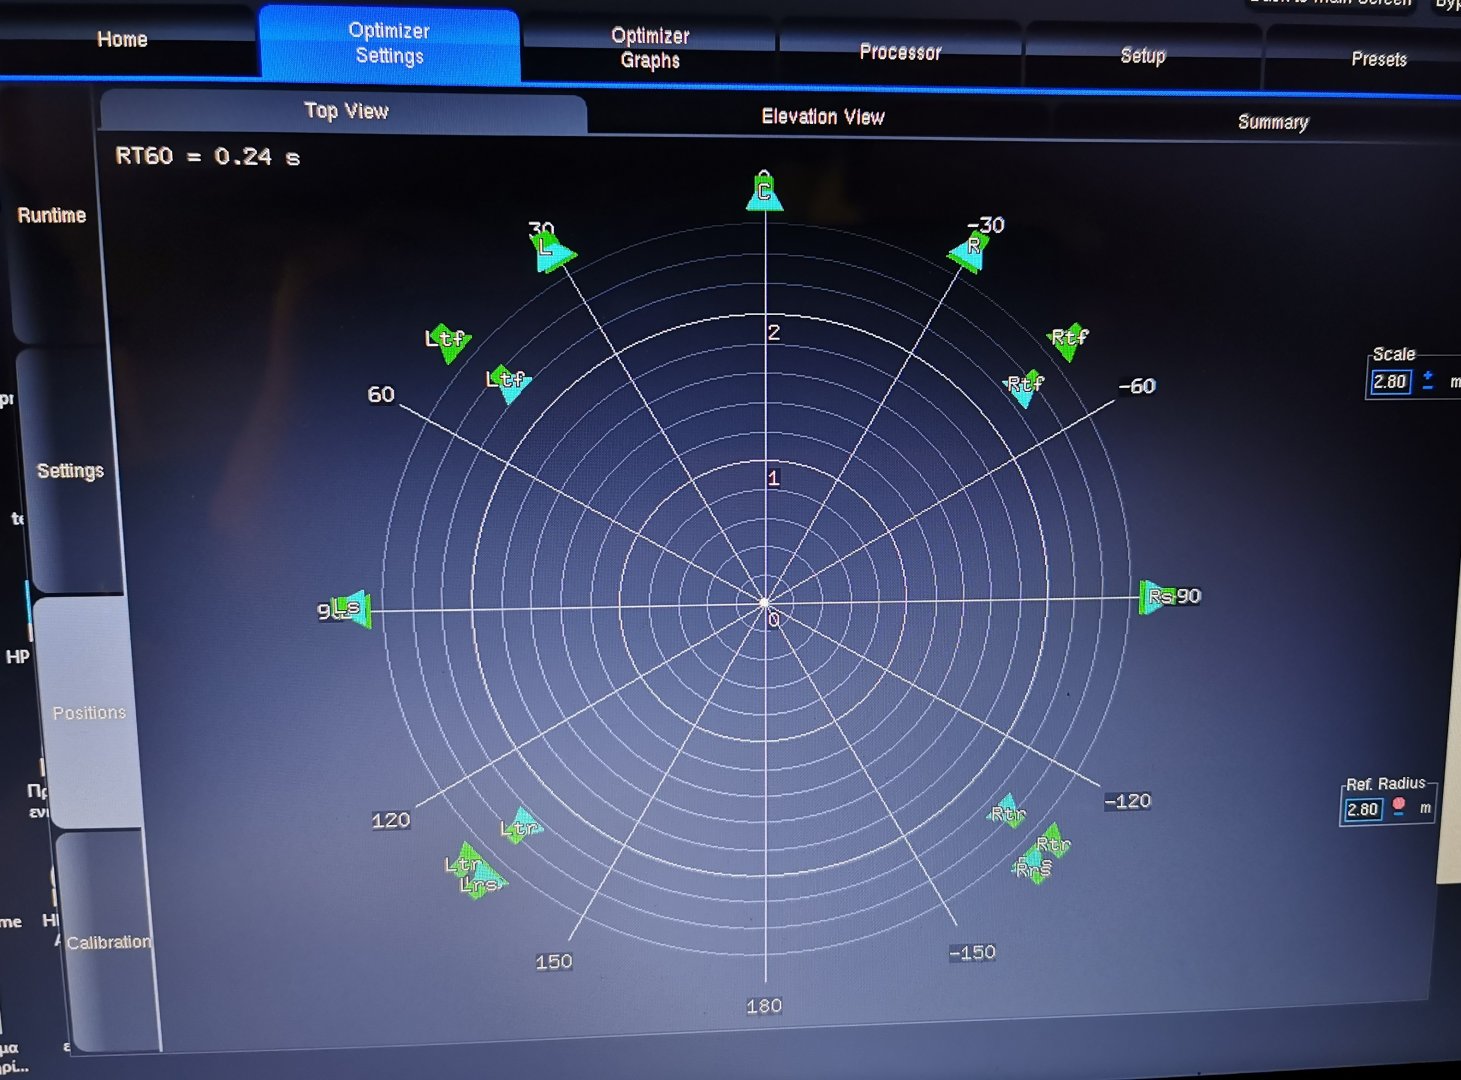Go to the Home tab

(122, 40)
